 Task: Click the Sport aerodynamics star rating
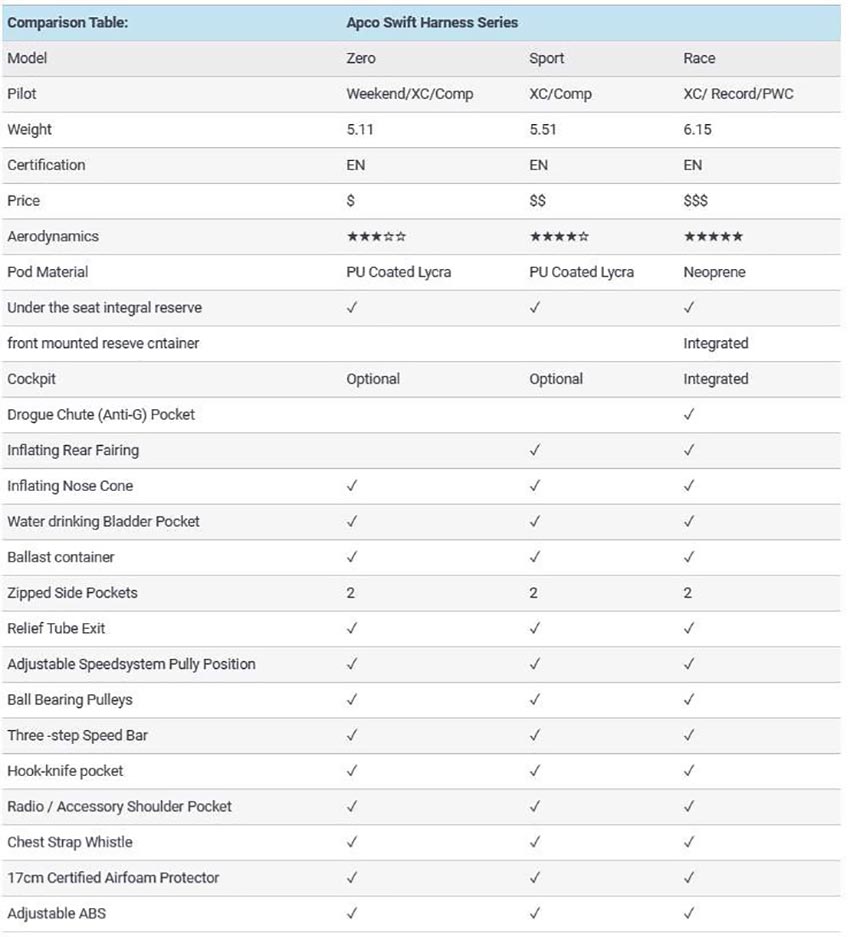[x=559, y=237]
